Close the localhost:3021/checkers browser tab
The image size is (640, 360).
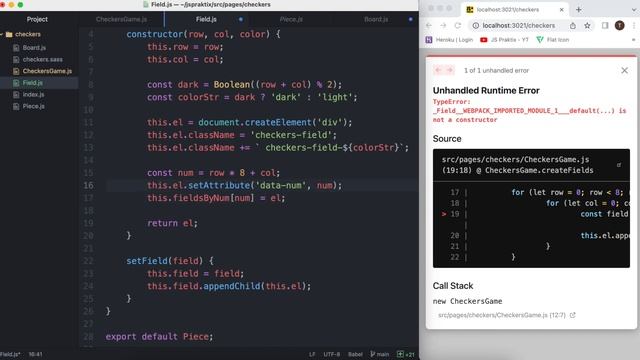tap(562, 9)
